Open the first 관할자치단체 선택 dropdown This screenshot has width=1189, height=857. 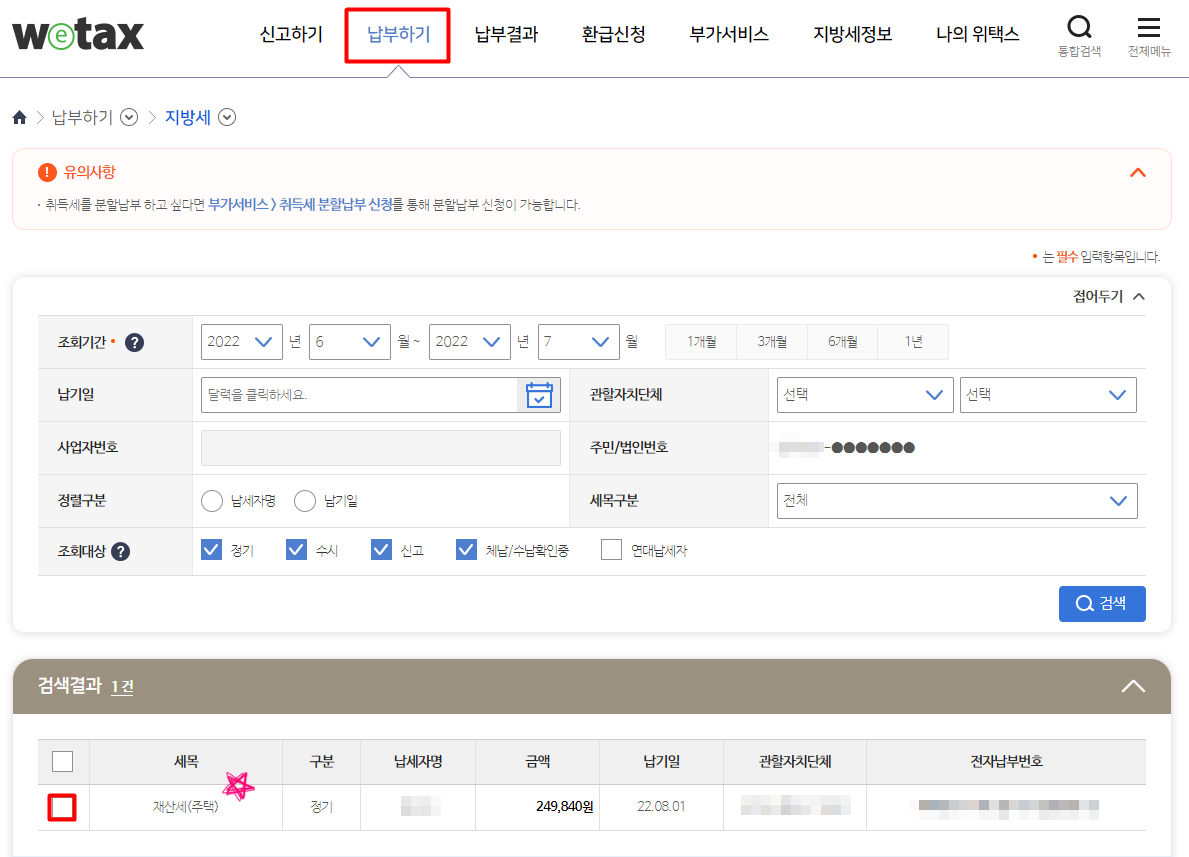pos(864,395)
